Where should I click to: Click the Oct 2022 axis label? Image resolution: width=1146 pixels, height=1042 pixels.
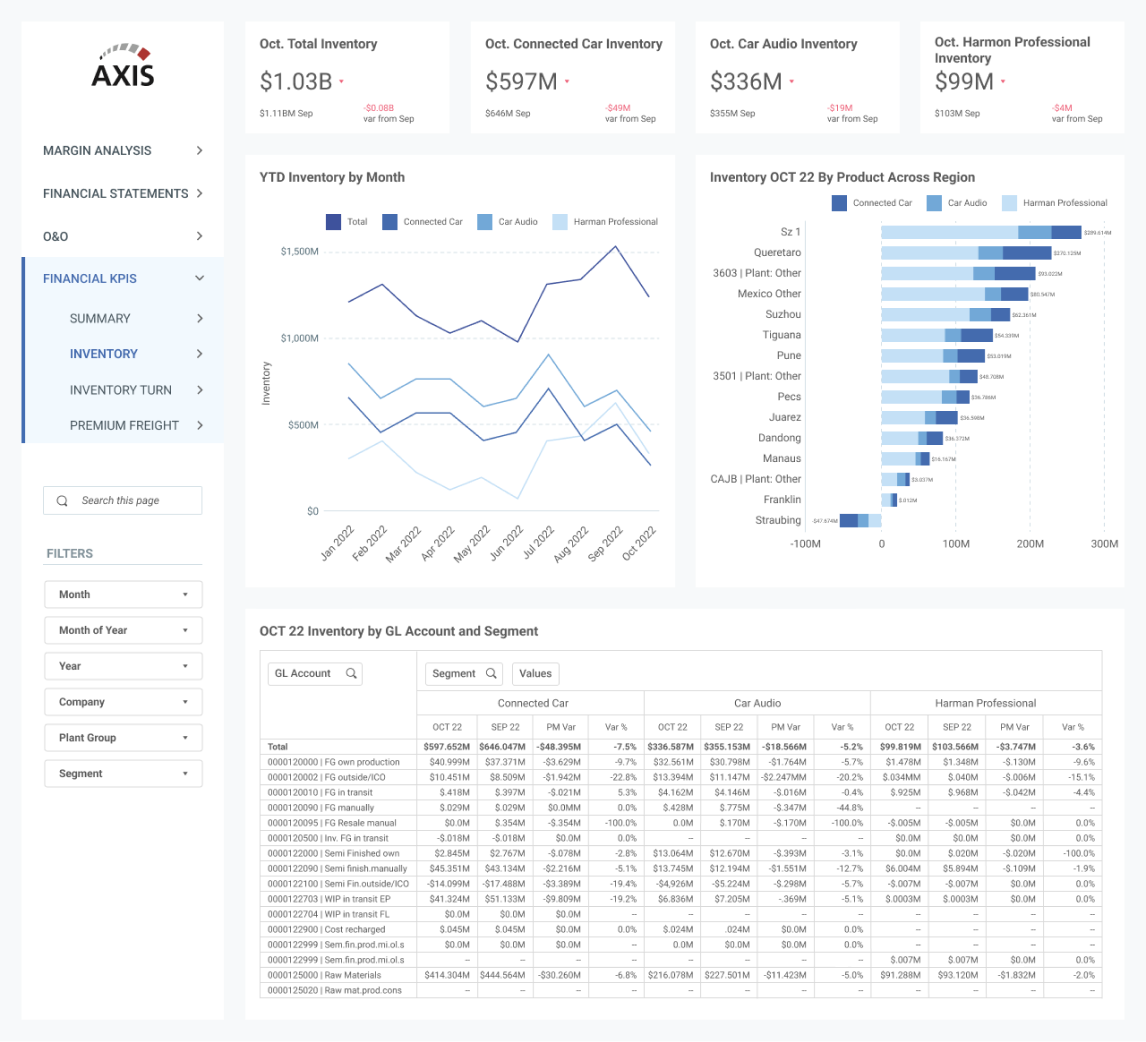pos(639,544)
